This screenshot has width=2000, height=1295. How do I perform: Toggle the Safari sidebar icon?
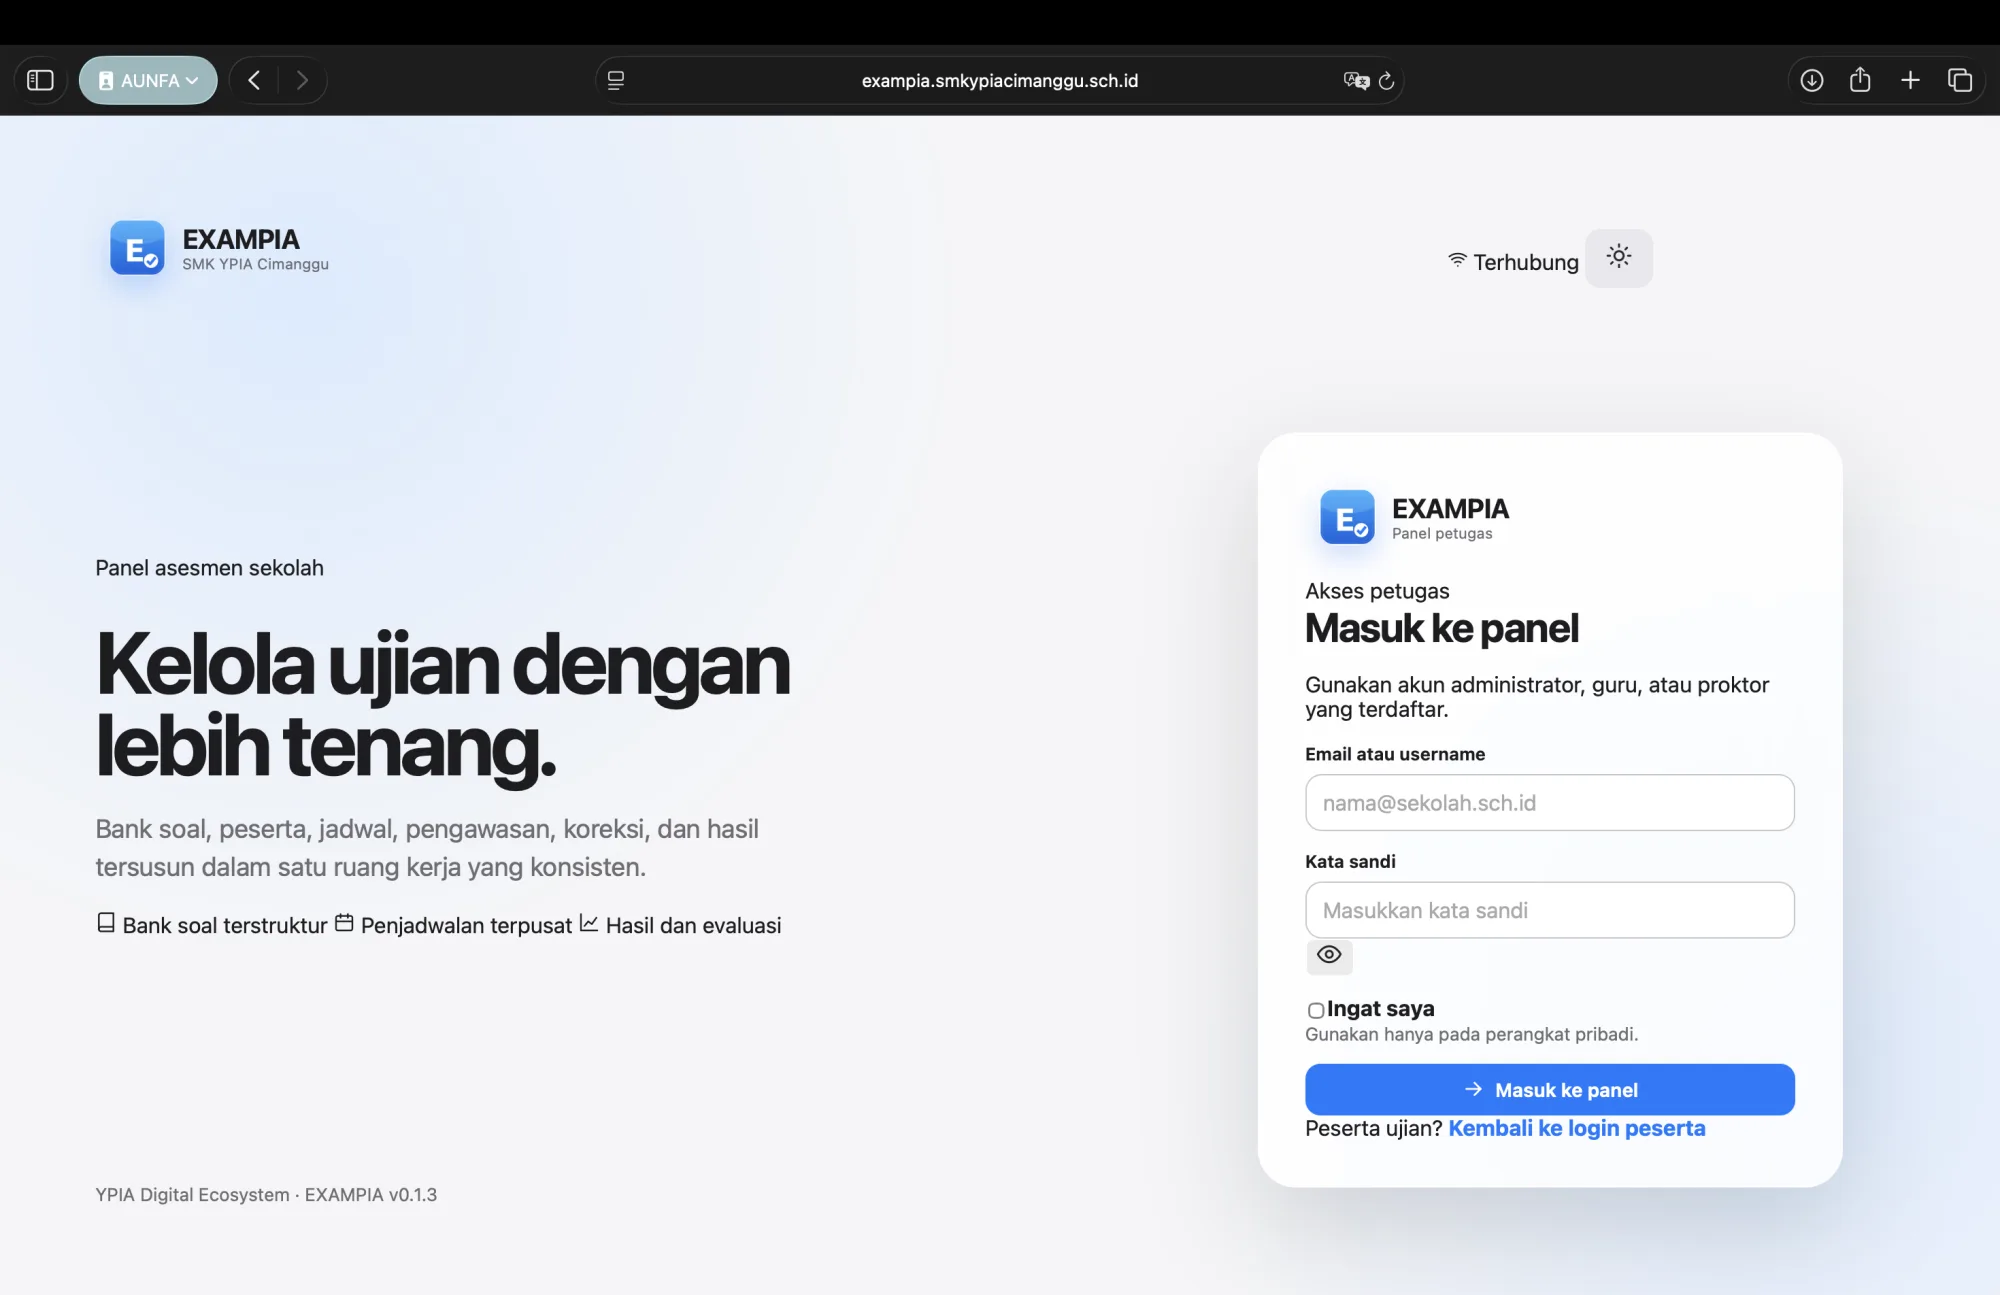(40, 80)
